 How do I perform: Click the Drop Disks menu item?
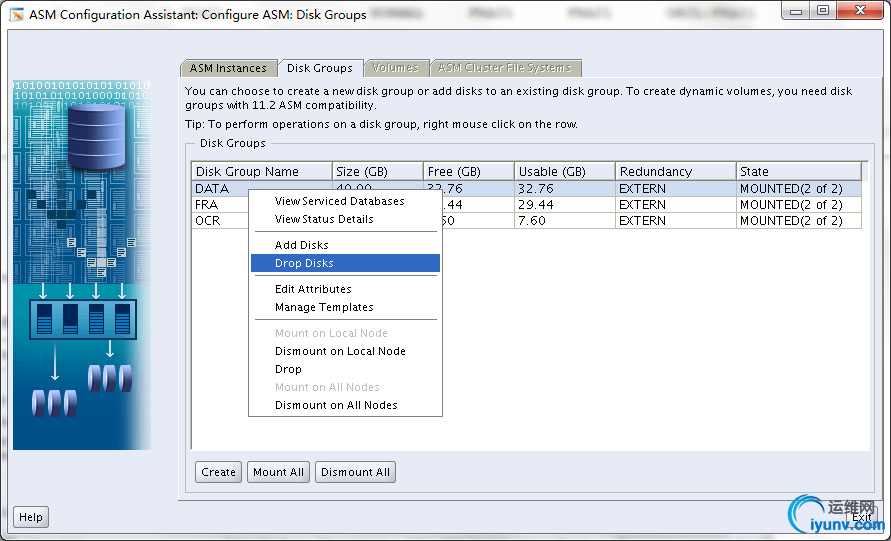(304, 263)
